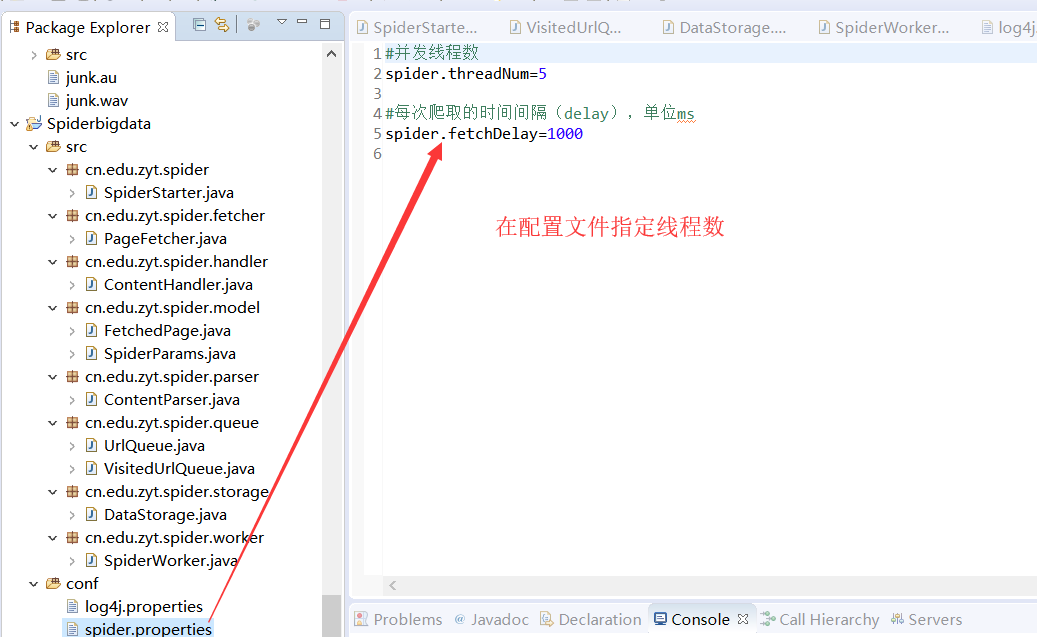Click SpiderParams.java file icon

point(92,353)
